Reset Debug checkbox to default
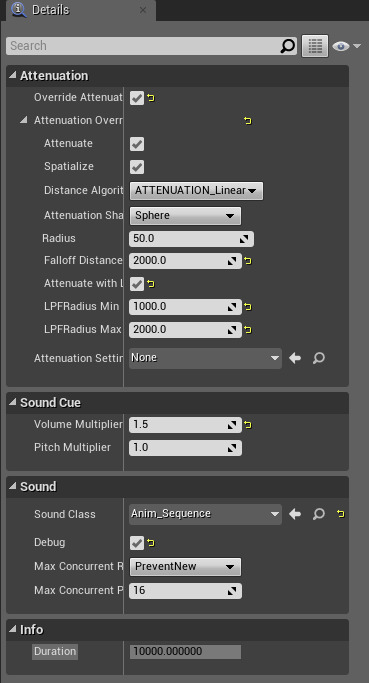Viewport: 369px width, 683px height. point(151,543)
